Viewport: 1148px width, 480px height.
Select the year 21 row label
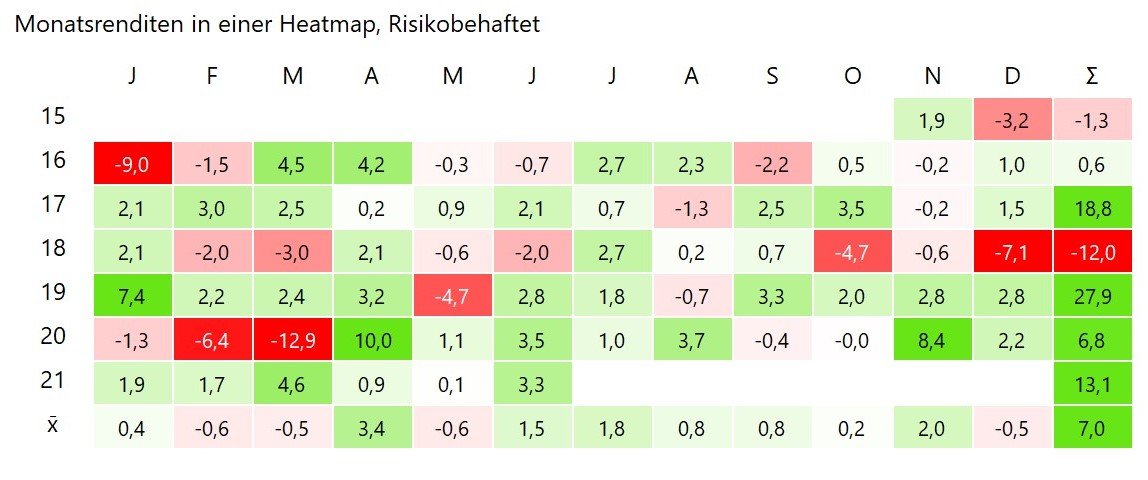tap(52, 381)
